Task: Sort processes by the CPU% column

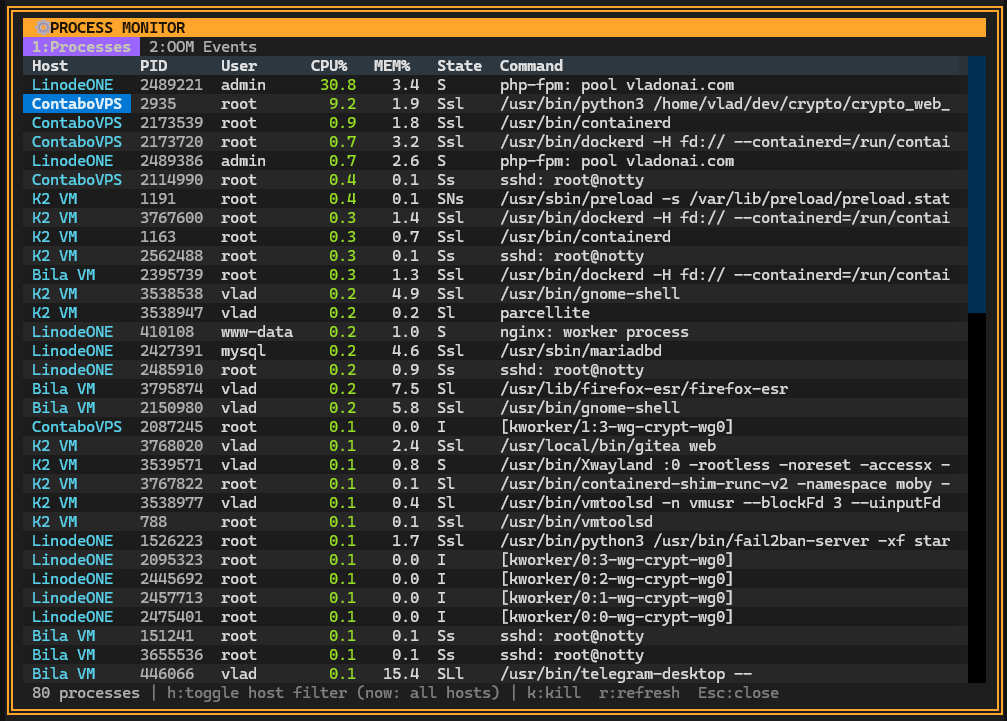Action: pos(329,65)
